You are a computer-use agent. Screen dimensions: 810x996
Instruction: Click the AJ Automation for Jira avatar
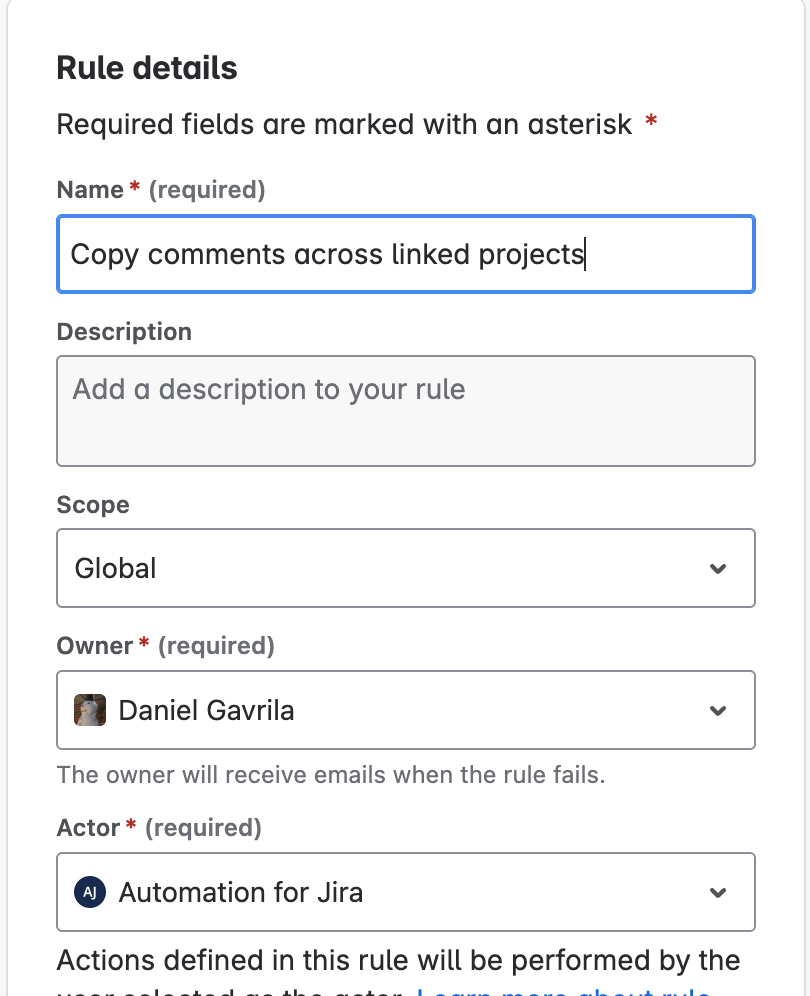point(90,892)
